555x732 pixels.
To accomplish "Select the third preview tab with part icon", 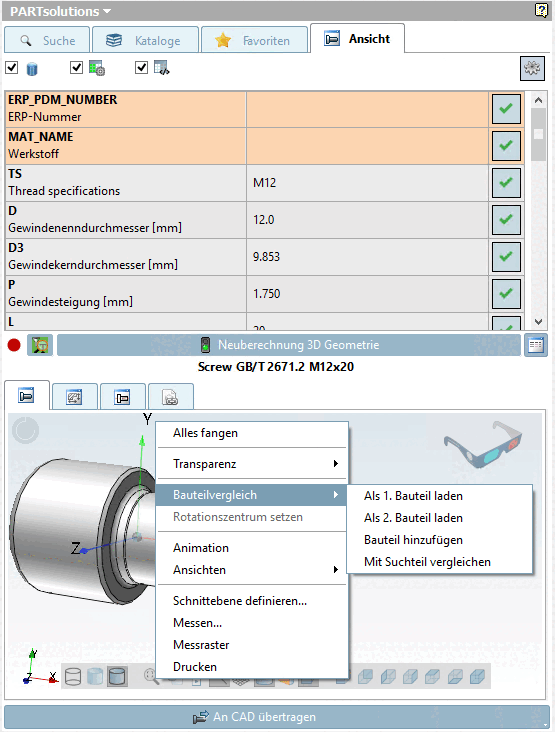I will pyautogui.click(x=123, y=397).
